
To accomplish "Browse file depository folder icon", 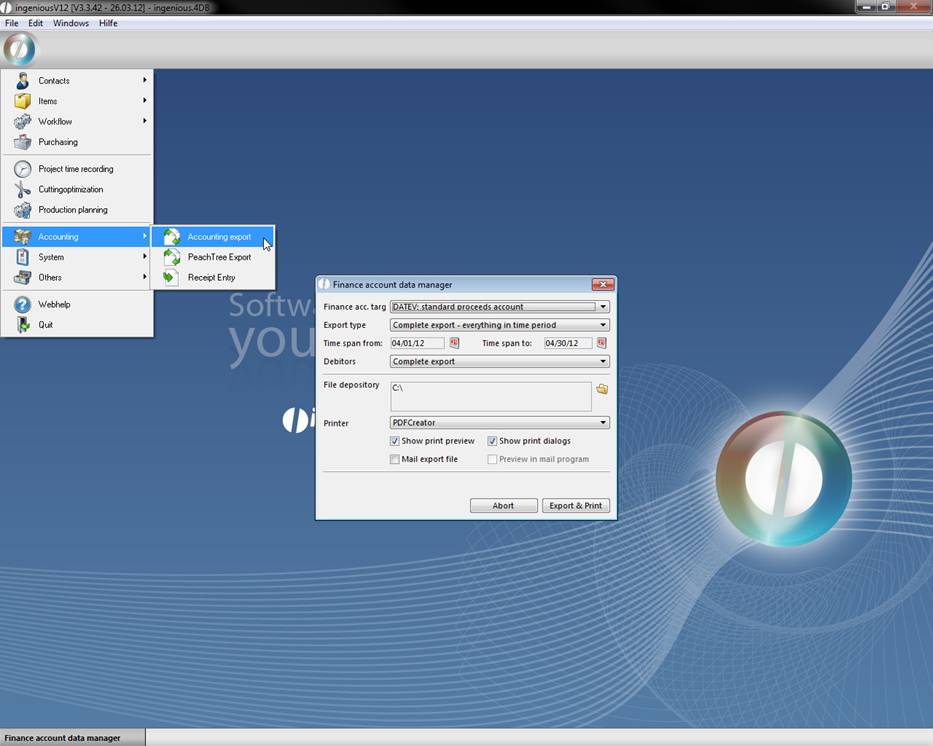I will 602,389.
